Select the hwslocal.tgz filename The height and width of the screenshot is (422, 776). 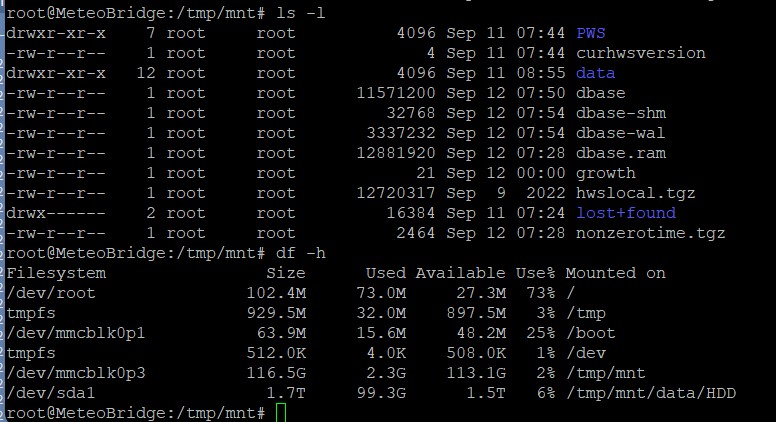tap(635, 193)
